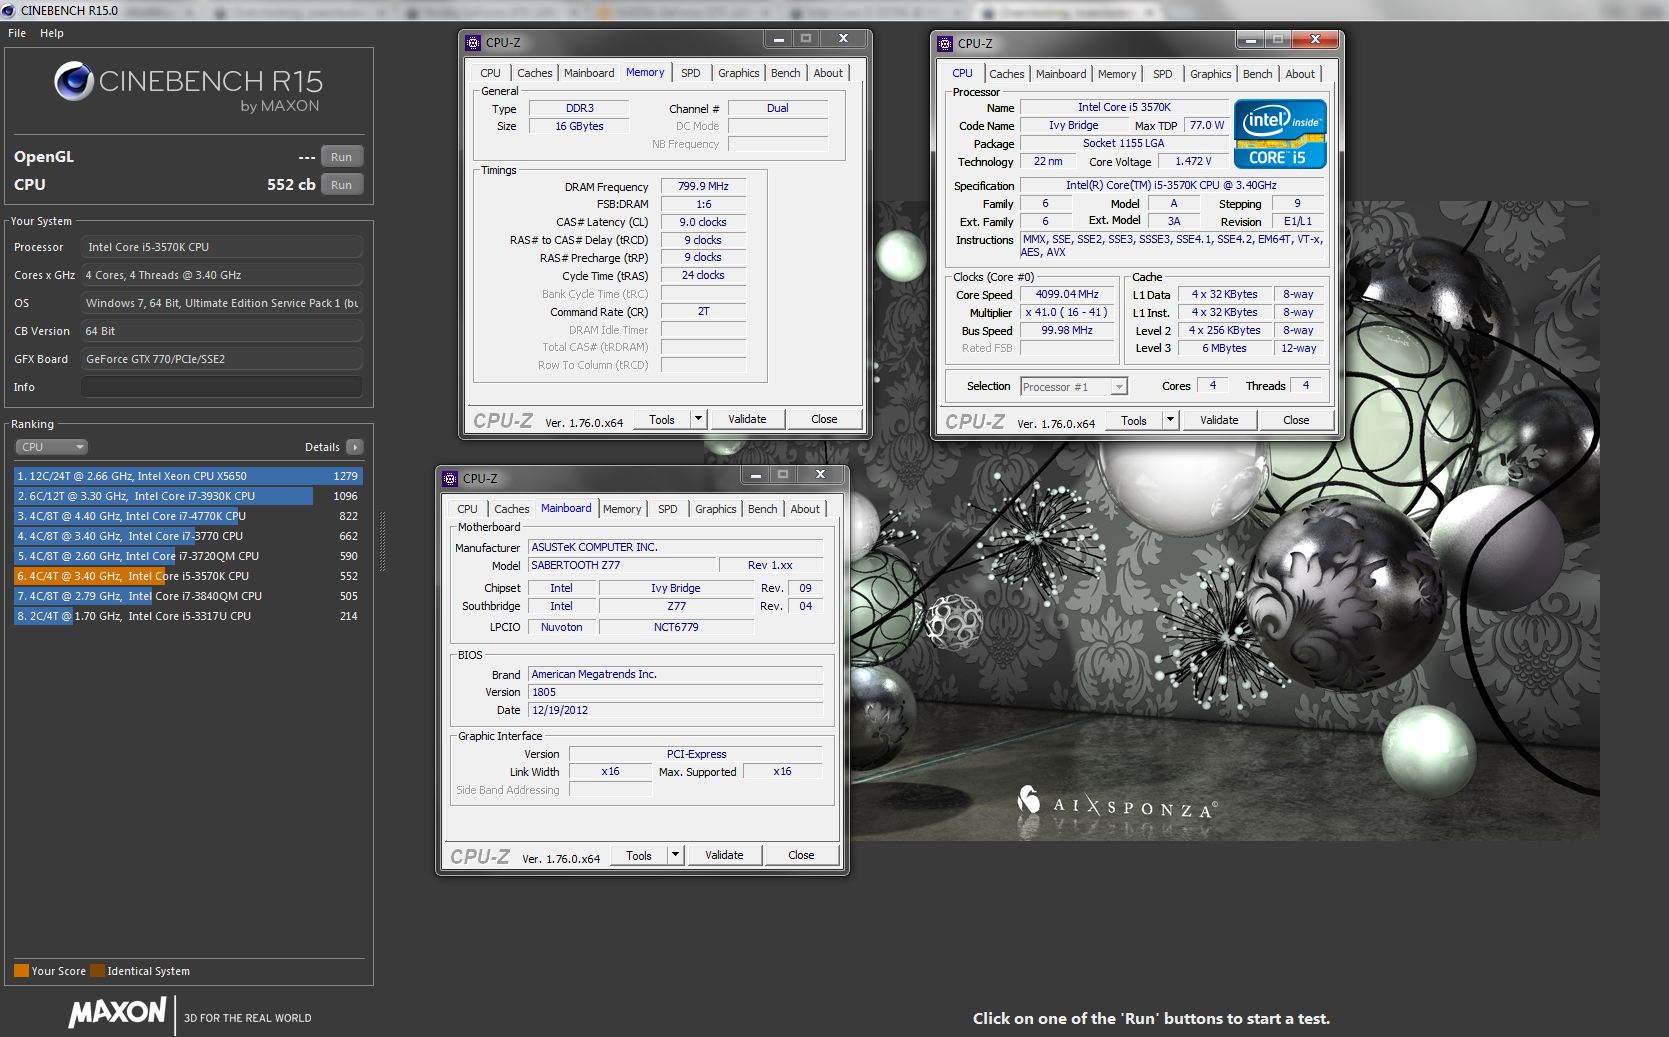This screenshot has width=1669, height=1037.
Task: Click Close button in CPU window
Action: tap(1296, 420)
